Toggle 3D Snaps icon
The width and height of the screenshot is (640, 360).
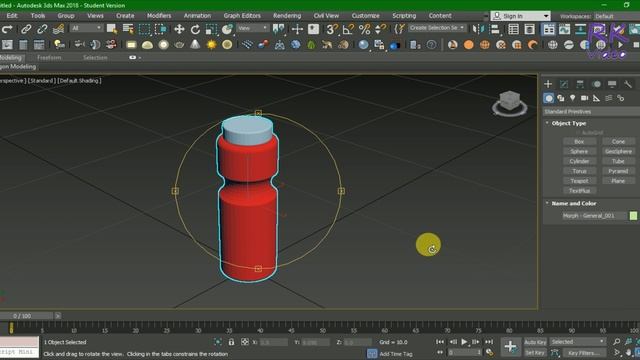pos(331,29)
